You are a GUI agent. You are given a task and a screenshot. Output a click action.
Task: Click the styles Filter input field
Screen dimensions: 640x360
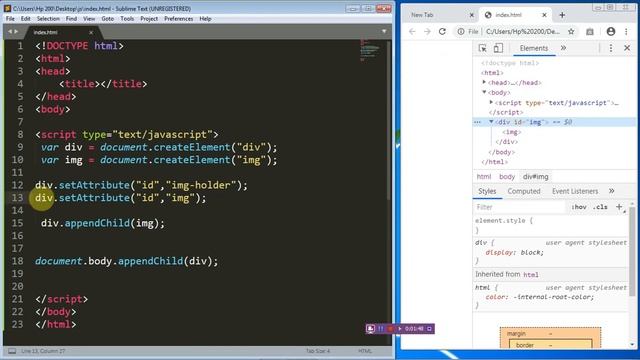(x=520, y=207)
